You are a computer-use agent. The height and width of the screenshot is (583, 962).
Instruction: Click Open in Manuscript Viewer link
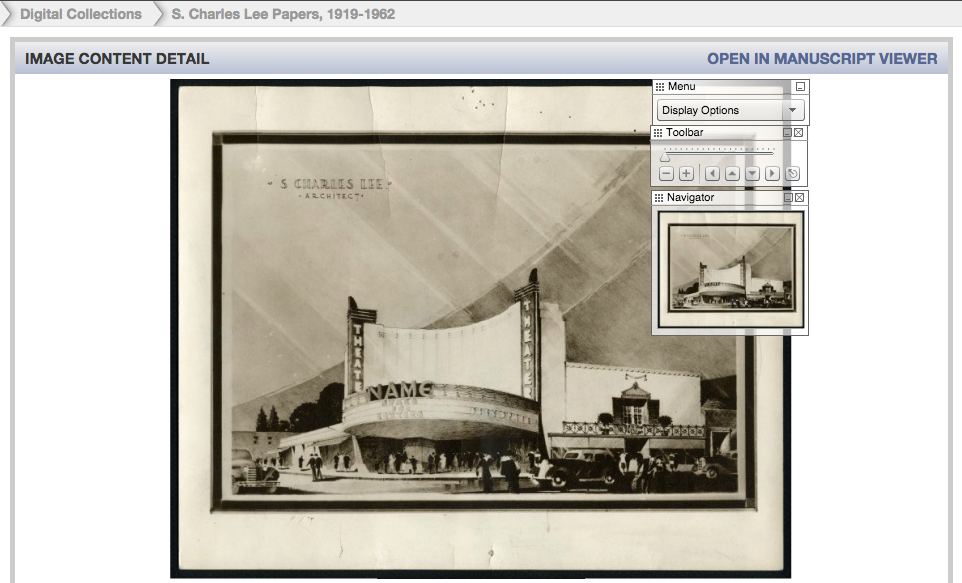(822, 59)
